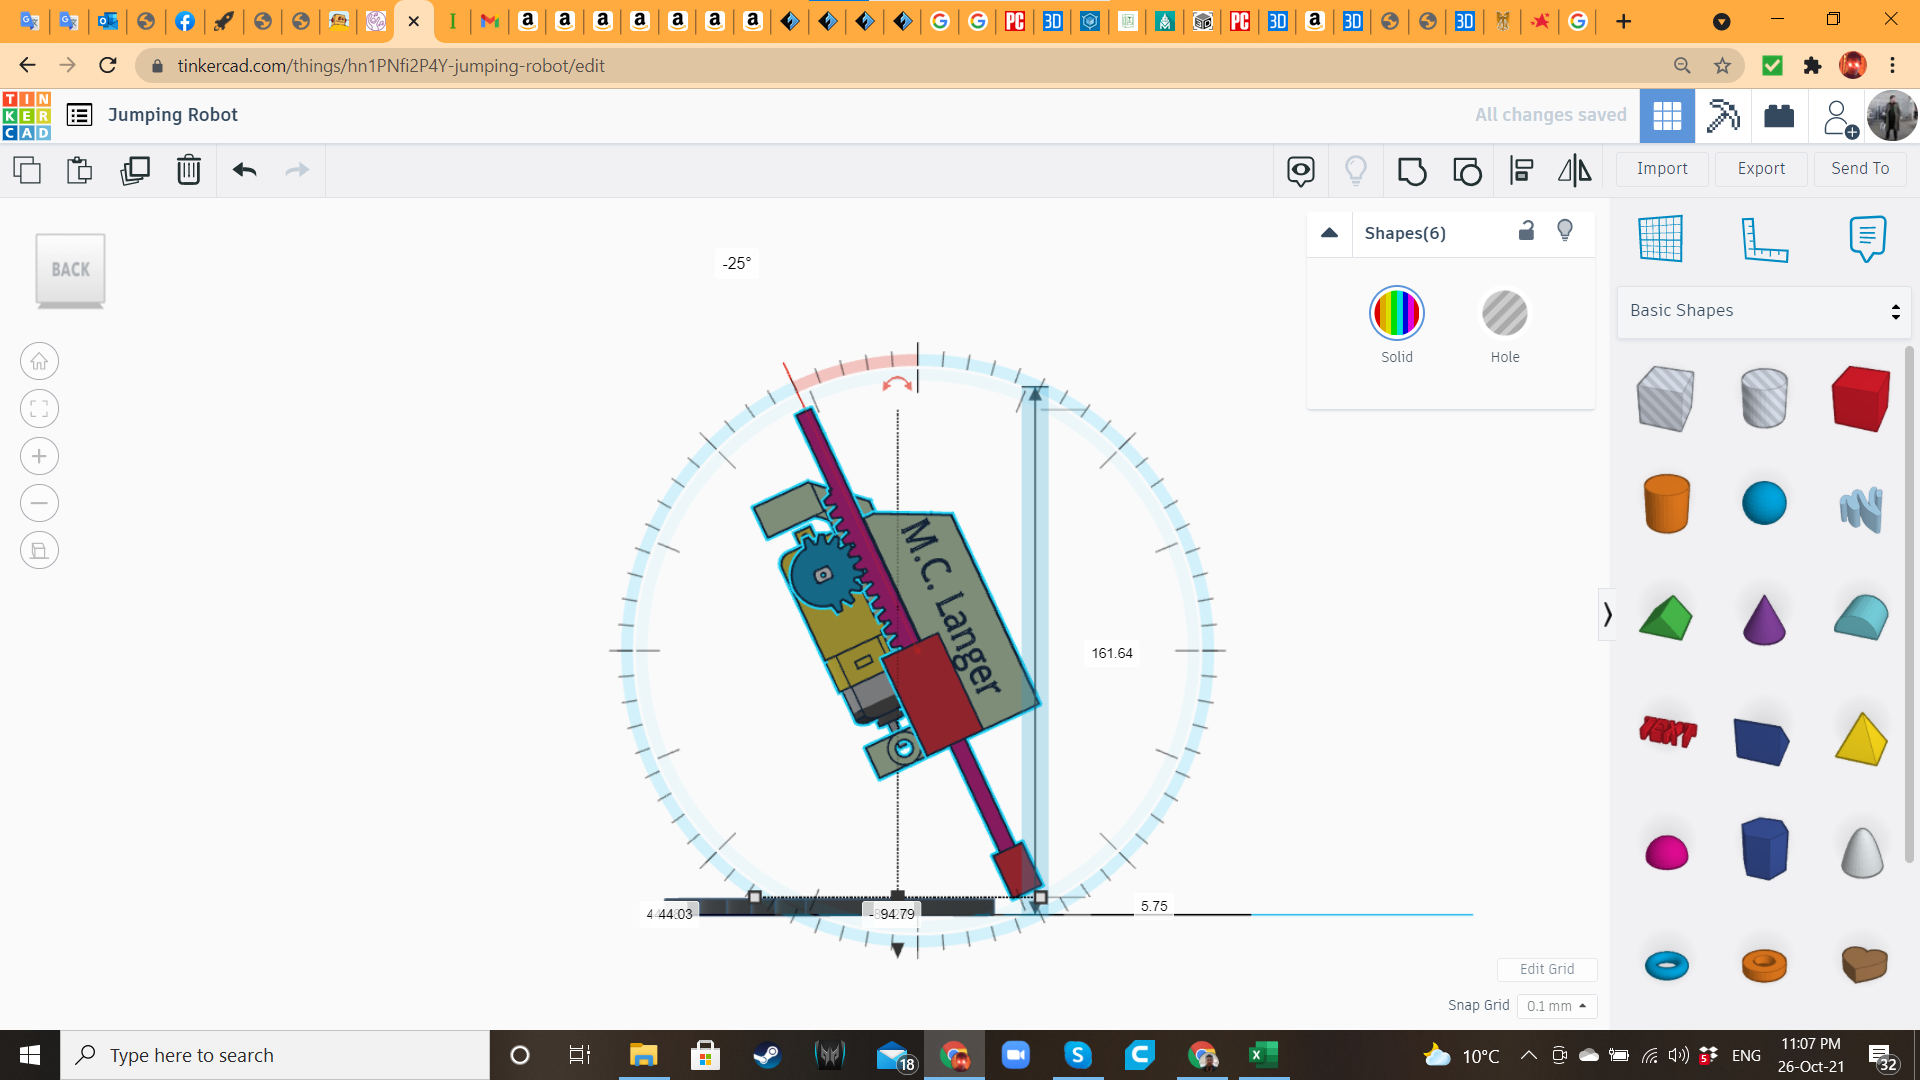Open the Snap Grid 0.1 mm dropdown
1920x1080 pixels.
click(x=1556, y=1006)
